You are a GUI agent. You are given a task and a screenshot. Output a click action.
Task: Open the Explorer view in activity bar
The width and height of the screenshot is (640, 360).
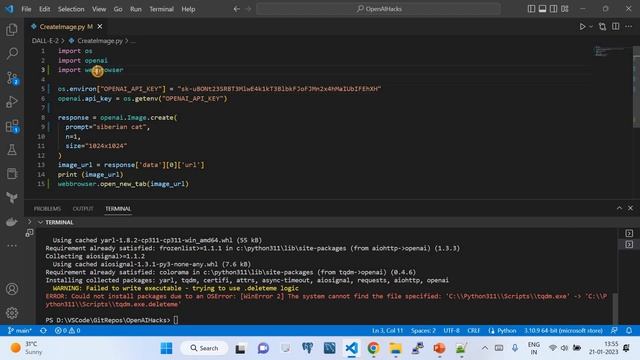tap(12, 30)
